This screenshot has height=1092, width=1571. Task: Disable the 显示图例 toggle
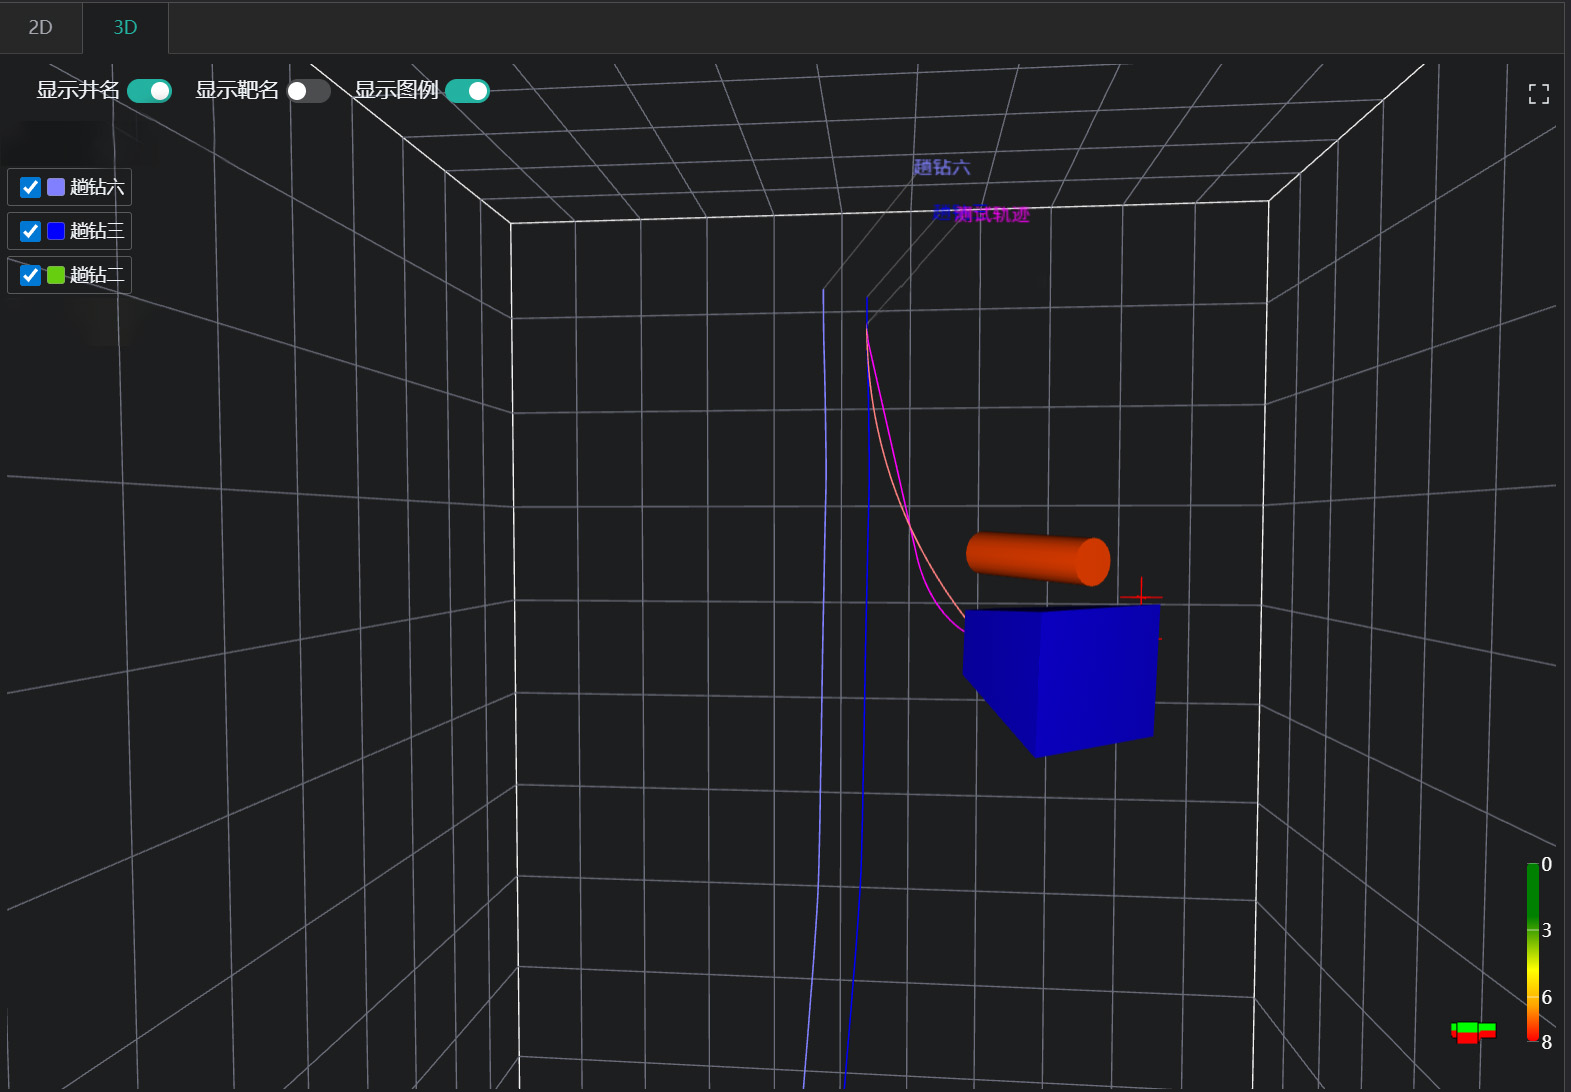[x=467, y=91]
